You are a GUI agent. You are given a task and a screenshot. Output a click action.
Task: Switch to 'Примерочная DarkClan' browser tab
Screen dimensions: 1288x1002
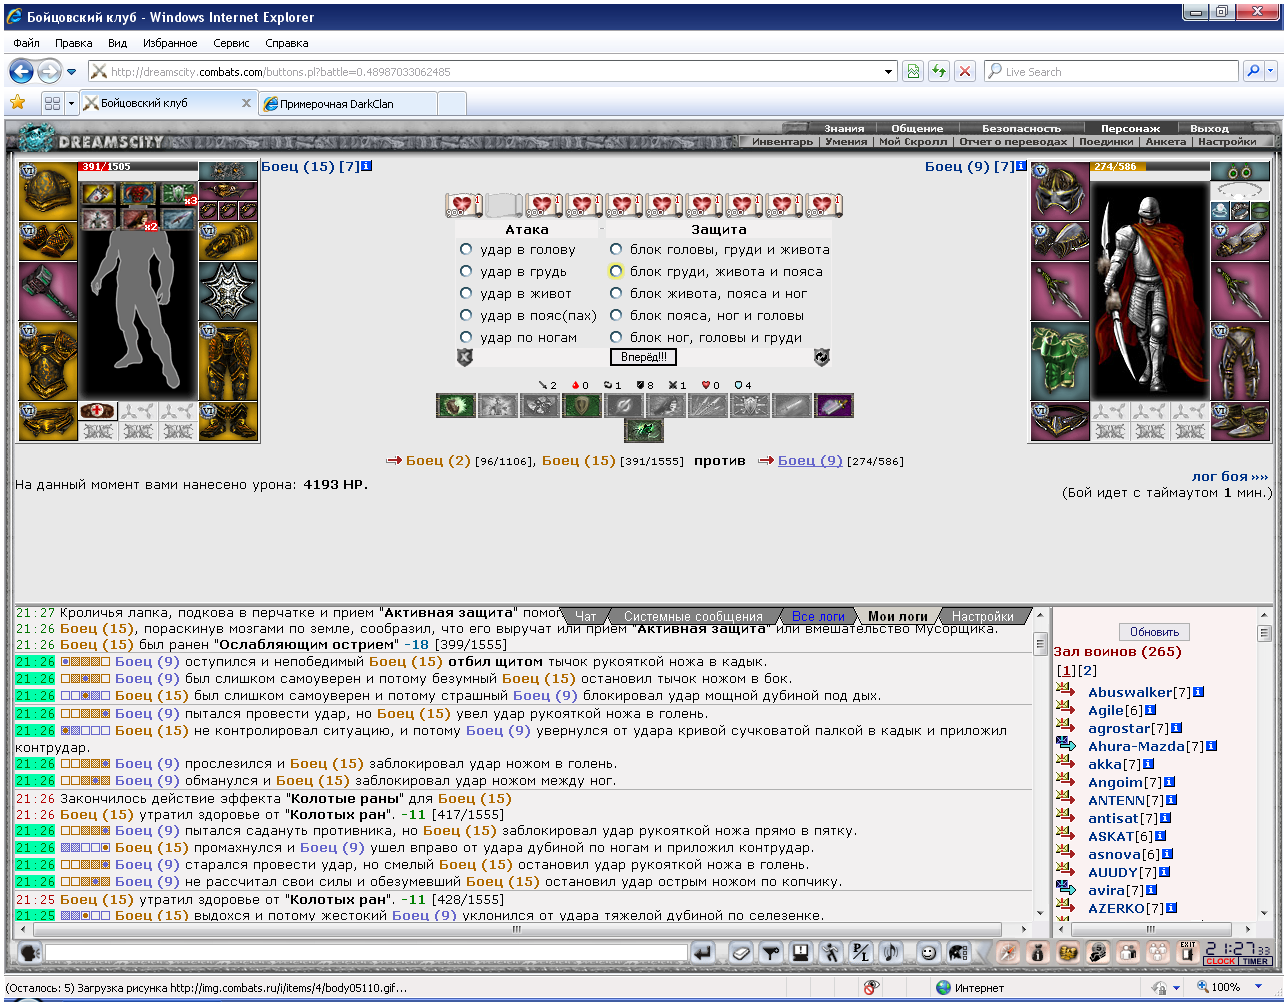click(347, 104)
